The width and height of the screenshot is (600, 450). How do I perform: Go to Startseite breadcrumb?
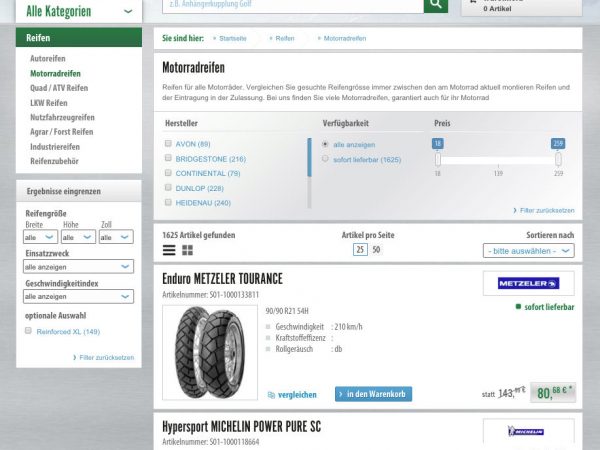(233, 38)
